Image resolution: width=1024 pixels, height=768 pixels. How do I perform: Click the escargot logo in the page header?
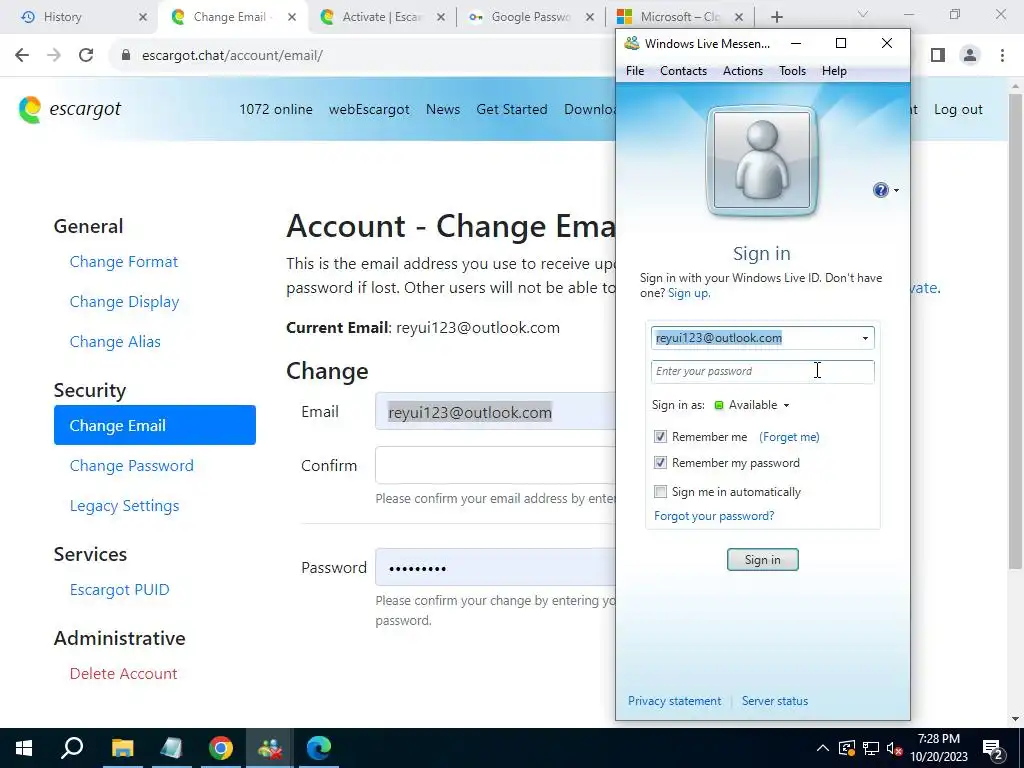coord(70,109)
